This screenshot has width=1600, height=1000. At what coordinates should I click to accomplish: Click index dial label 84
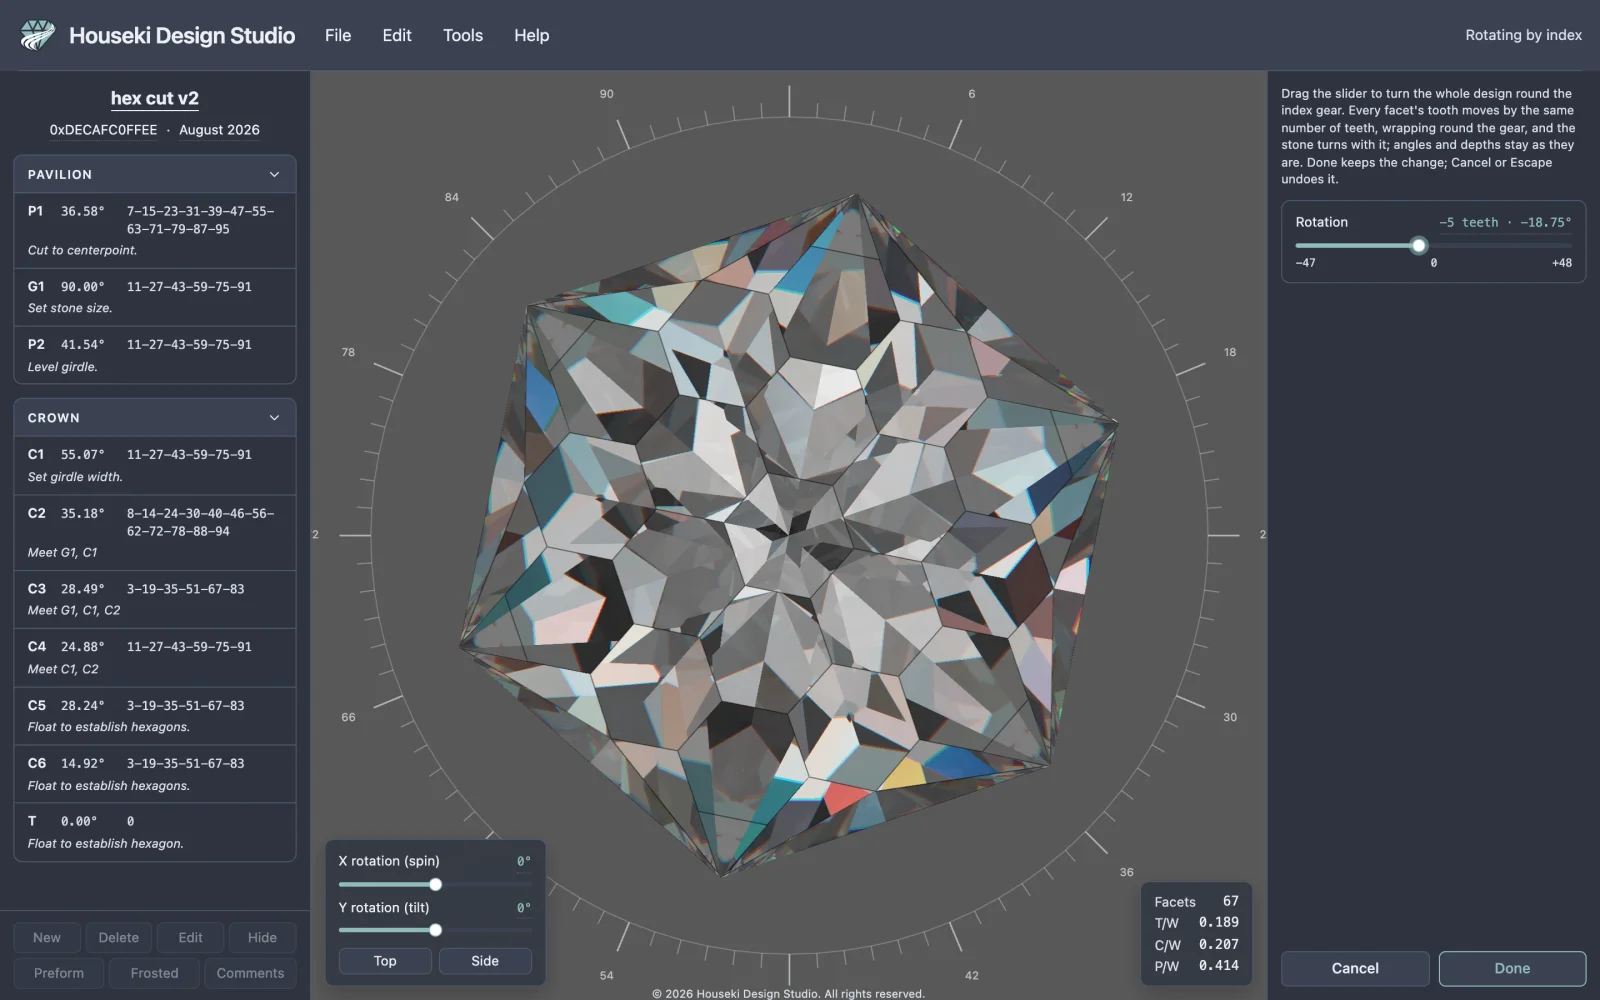(x=452, y=197)
